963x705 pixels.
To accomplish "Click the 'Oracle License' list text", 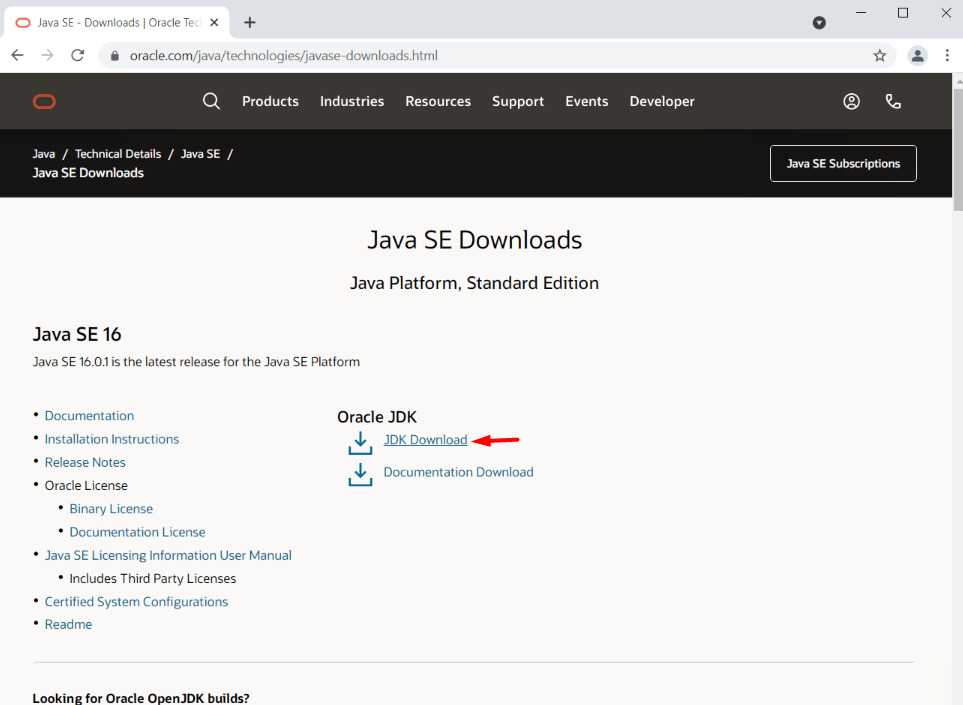I will point(86,486).
